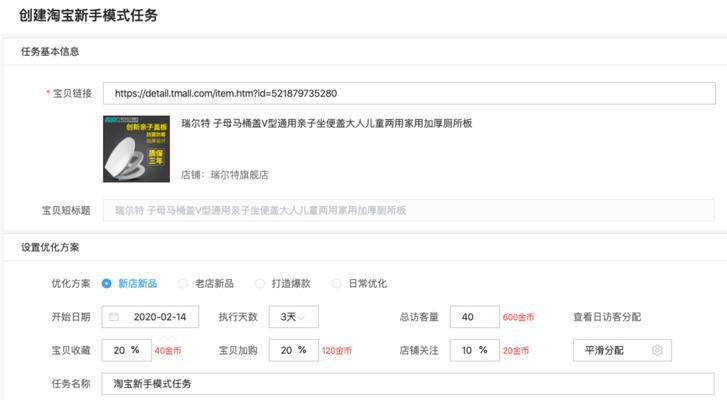Click the 开始日期 2020-02-14 date field
Image resolution: width=727 pixels, height=400 pixels.
[150, 317]
